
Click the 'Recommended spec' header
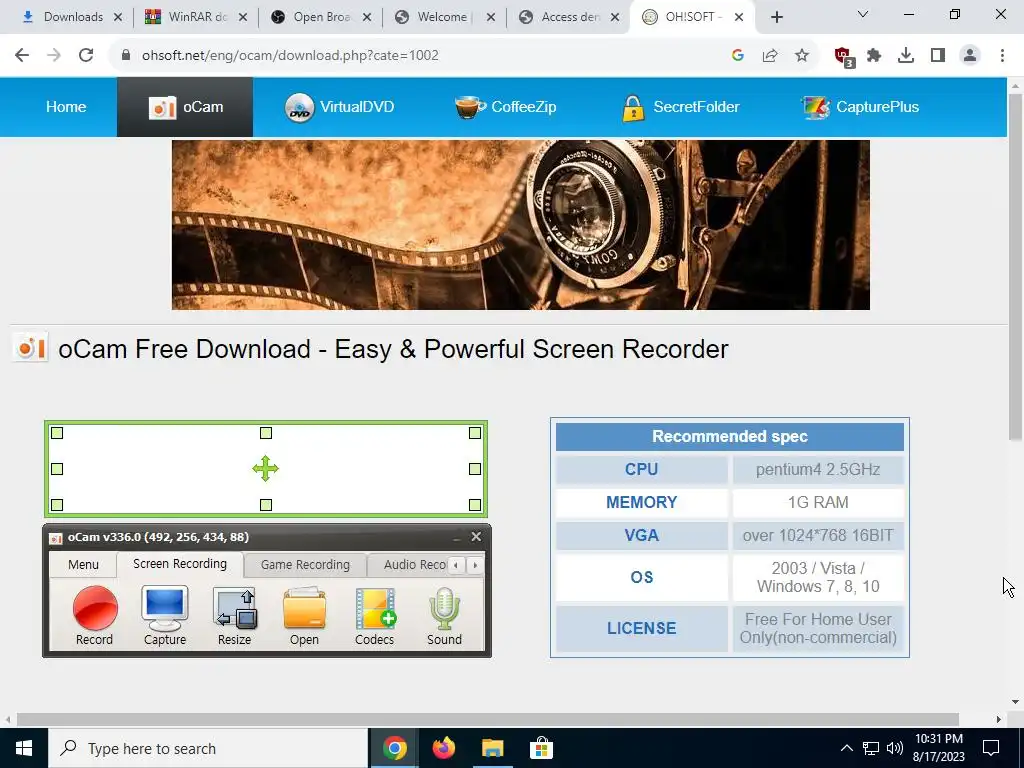click(x=729, y=437)
